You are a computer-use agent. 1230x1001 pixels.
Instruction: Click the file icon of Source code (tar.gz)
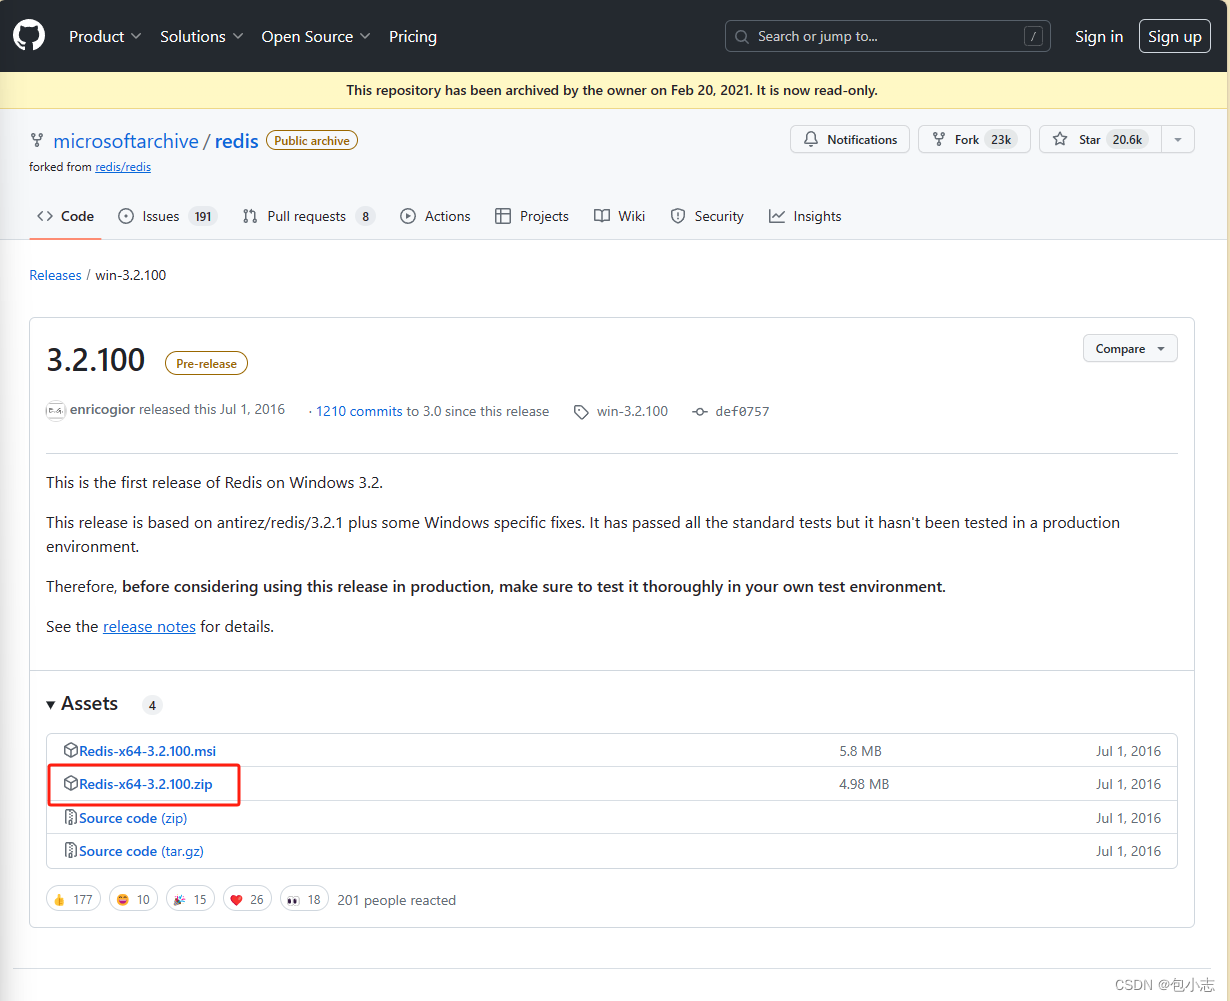71,850
